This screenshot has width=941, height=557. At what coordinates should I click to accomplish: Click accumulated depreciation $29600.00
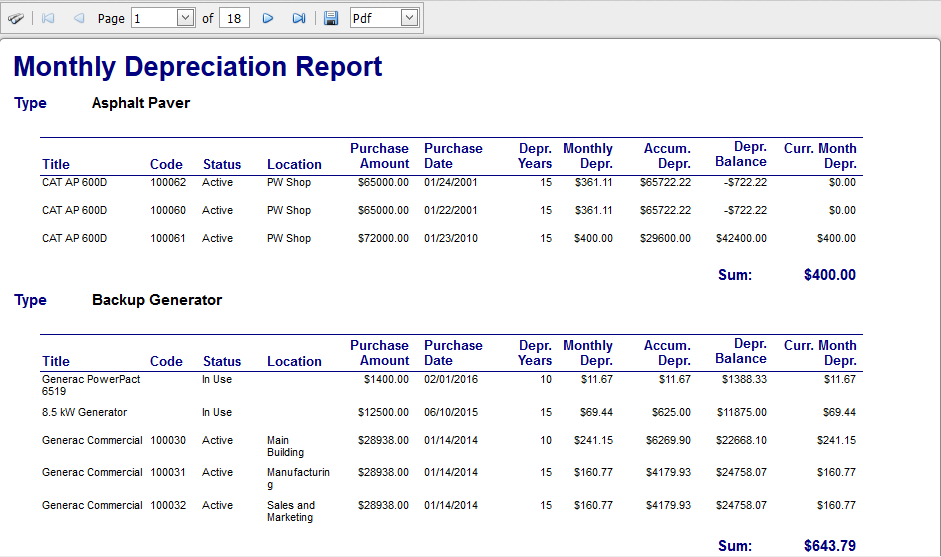(x=665, y=238)
